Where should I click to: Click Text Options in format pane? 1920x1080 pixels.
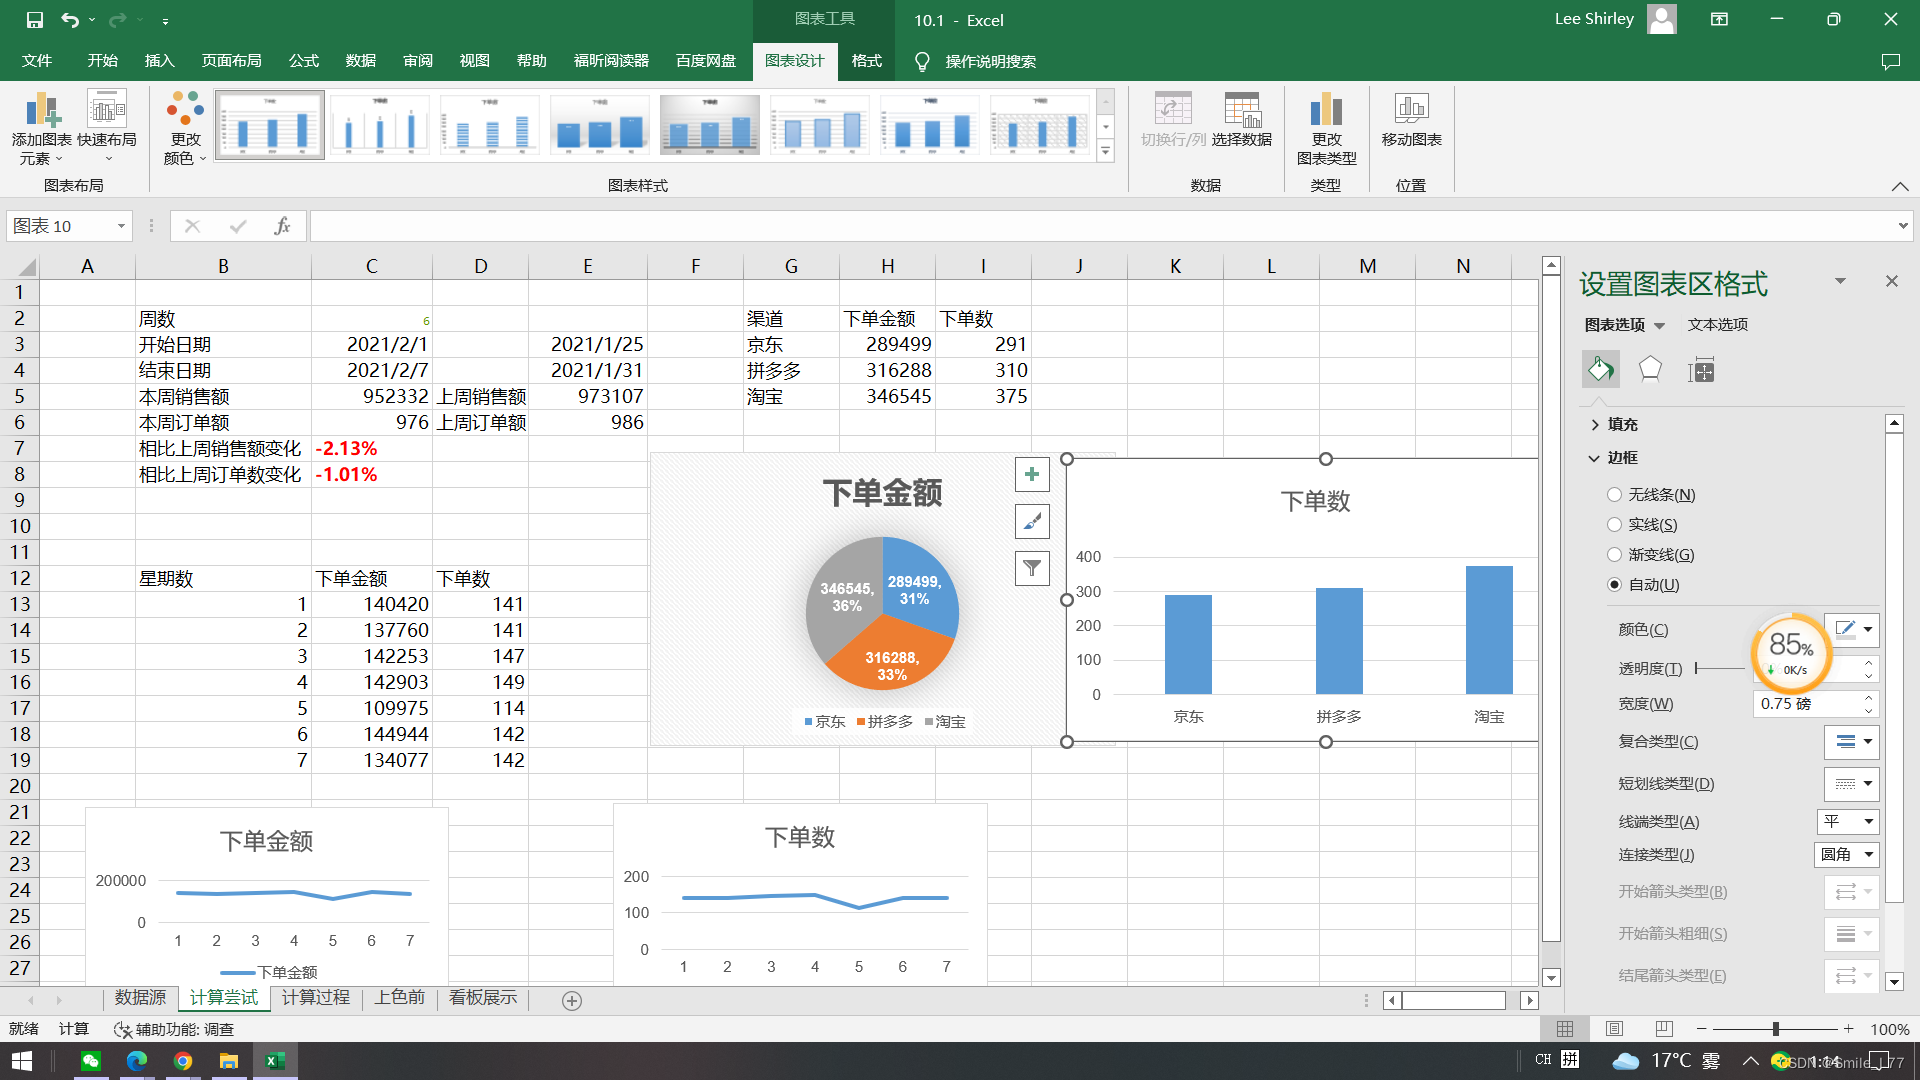1717,325
